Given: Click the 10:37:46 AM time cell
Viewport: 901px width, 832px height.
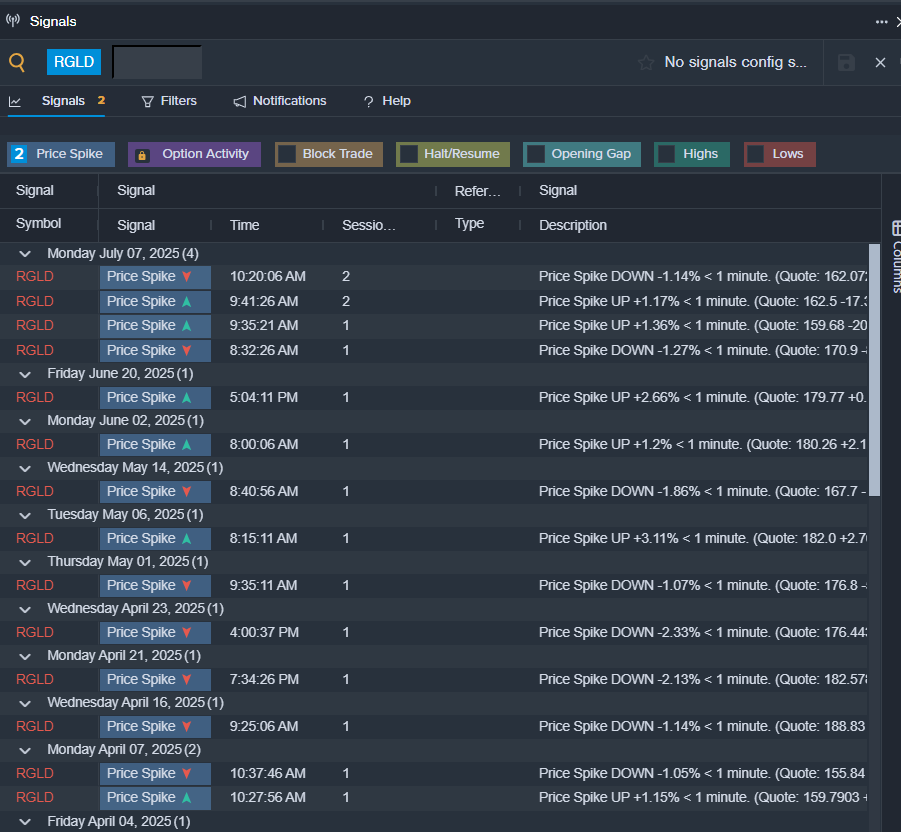Looking at the screenshot, I should click(x=268, y=773).
